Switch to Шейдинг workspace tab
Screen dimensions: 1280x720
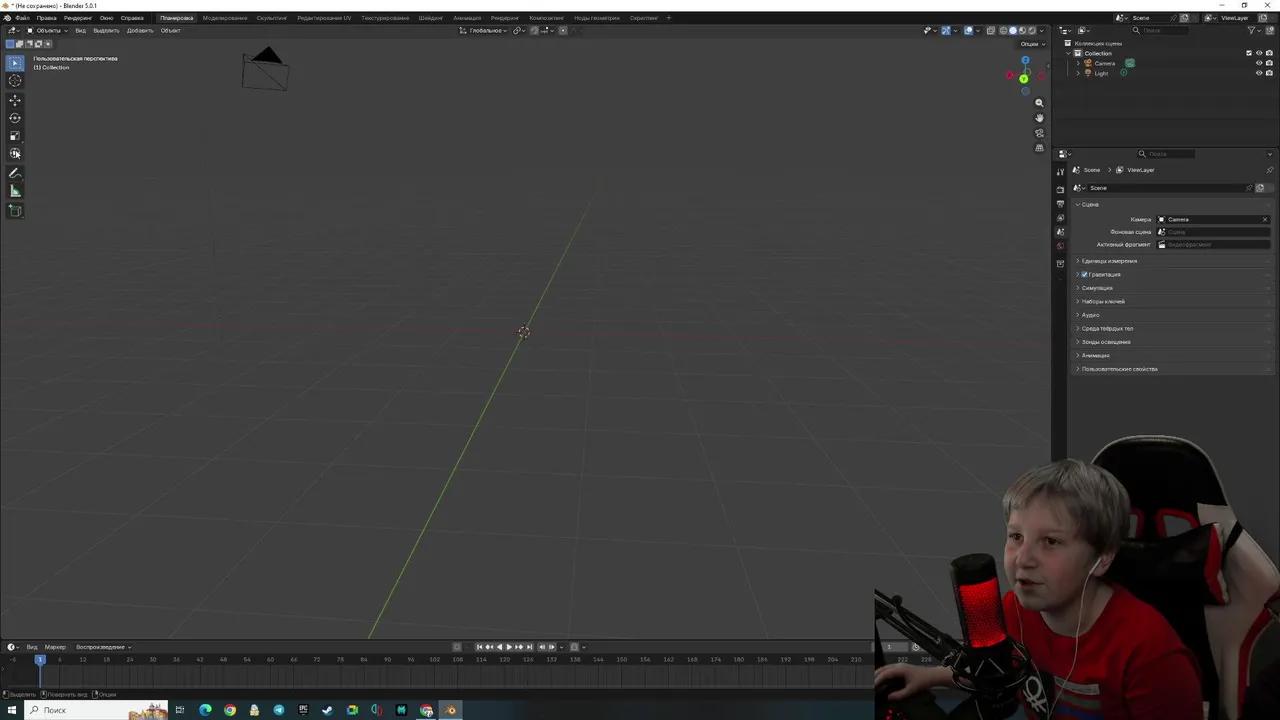pos(431,18)
